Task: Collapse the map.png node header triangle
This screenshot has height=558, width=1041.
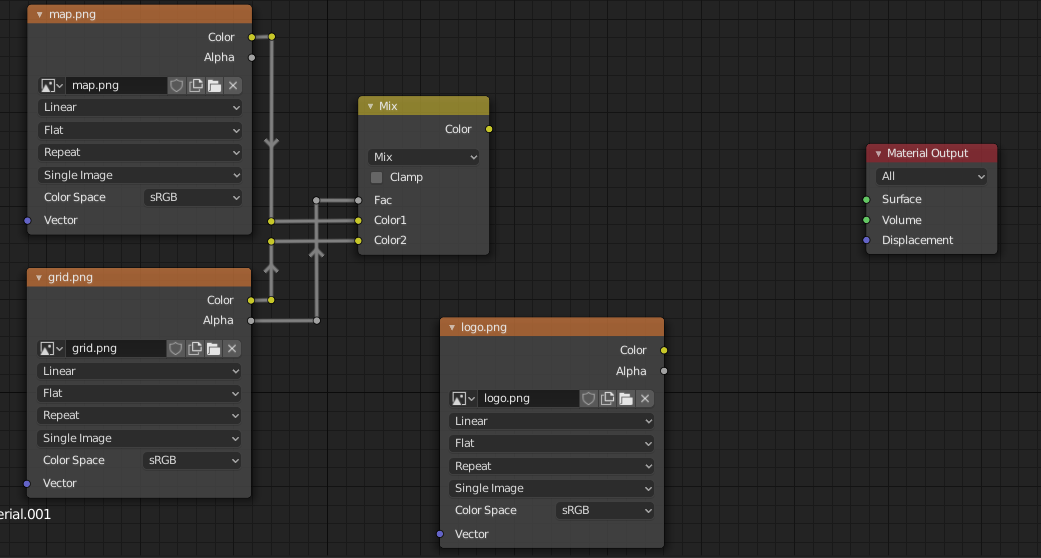Action: click(40, 15)
